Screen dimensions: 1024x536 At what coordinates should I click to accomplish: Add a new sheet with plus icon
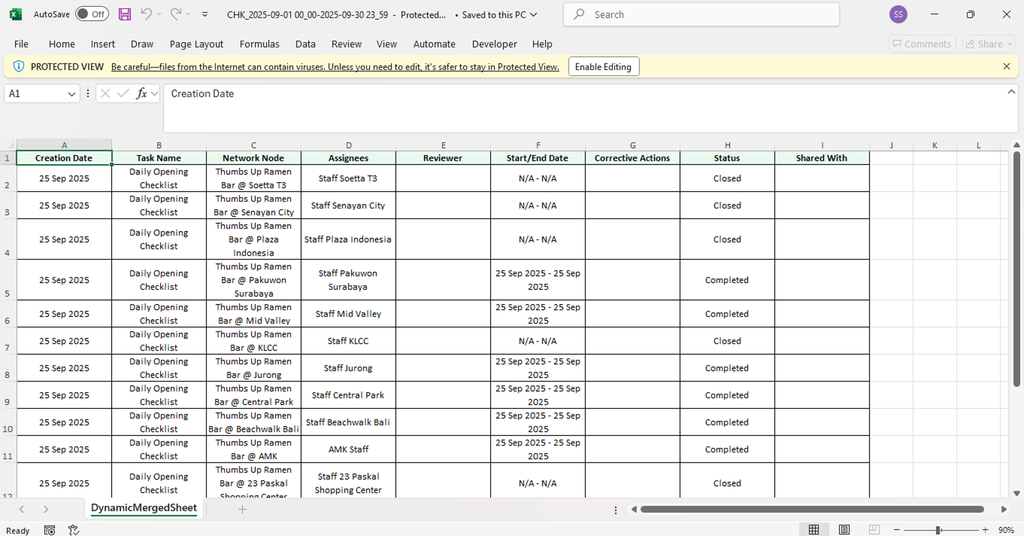click(242, 509)
